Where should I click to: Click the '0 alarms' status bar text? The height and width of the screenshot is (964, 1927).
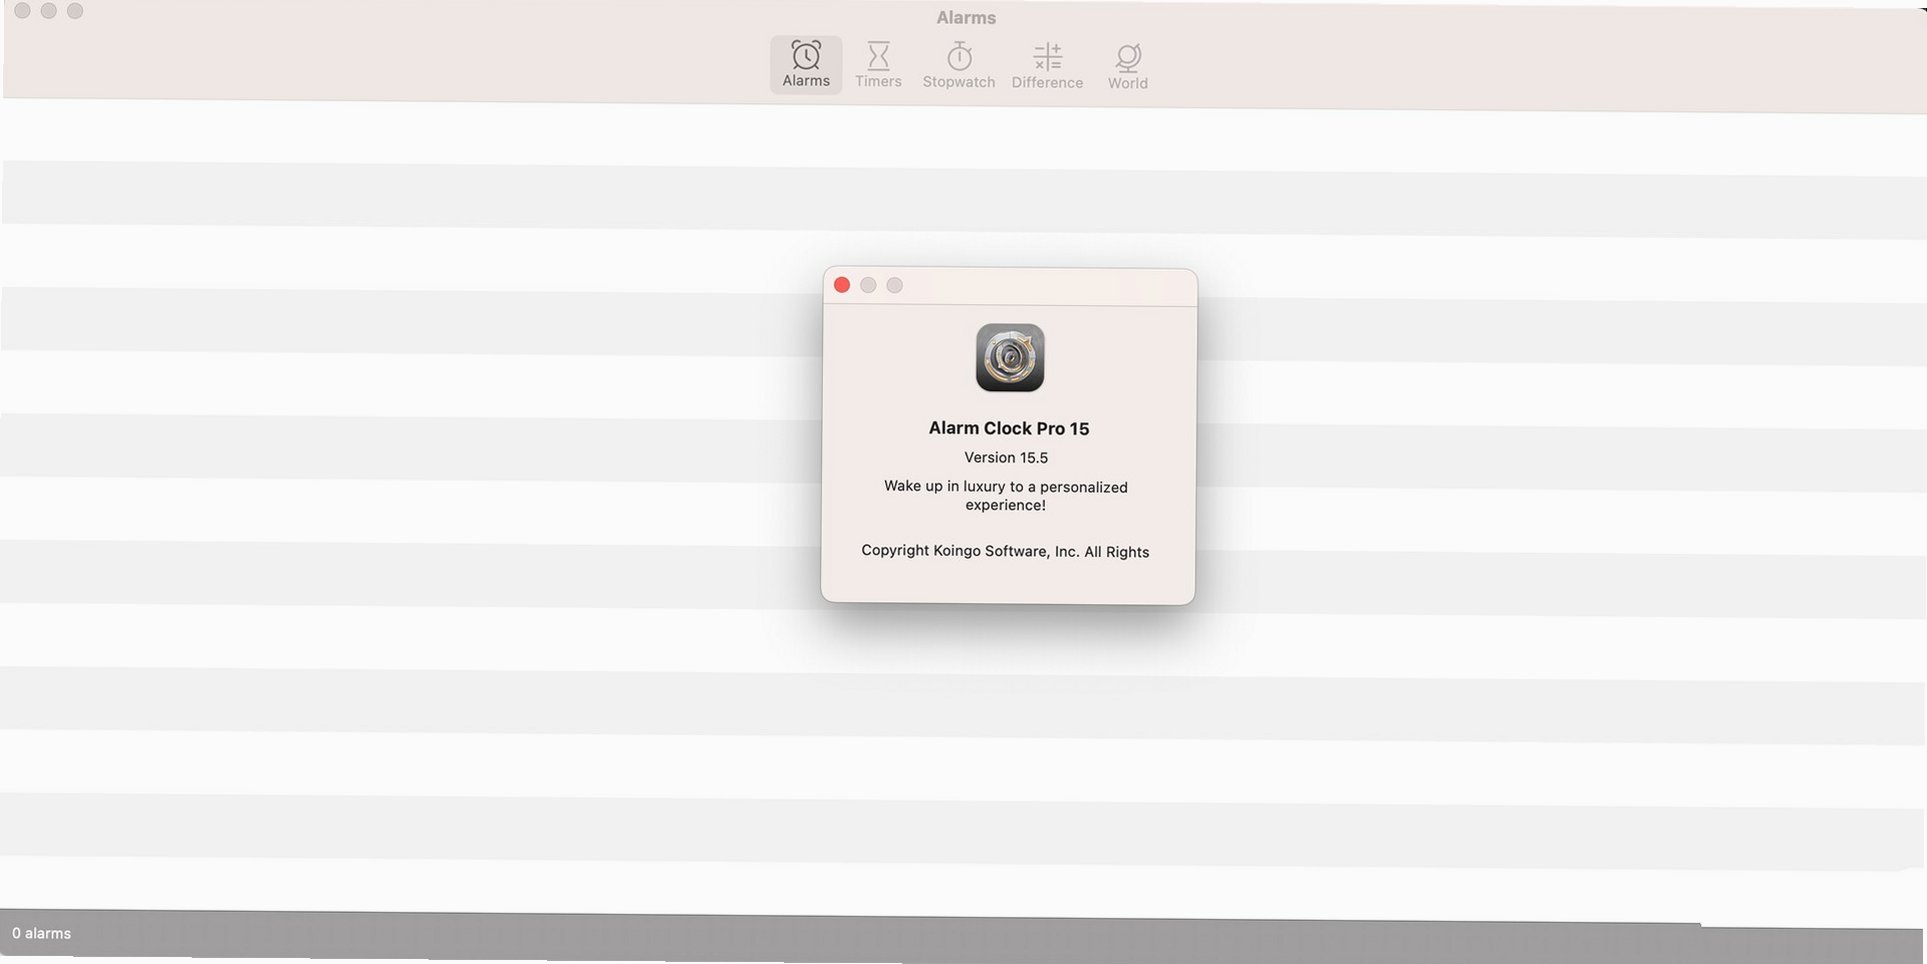tap(42, 933)
